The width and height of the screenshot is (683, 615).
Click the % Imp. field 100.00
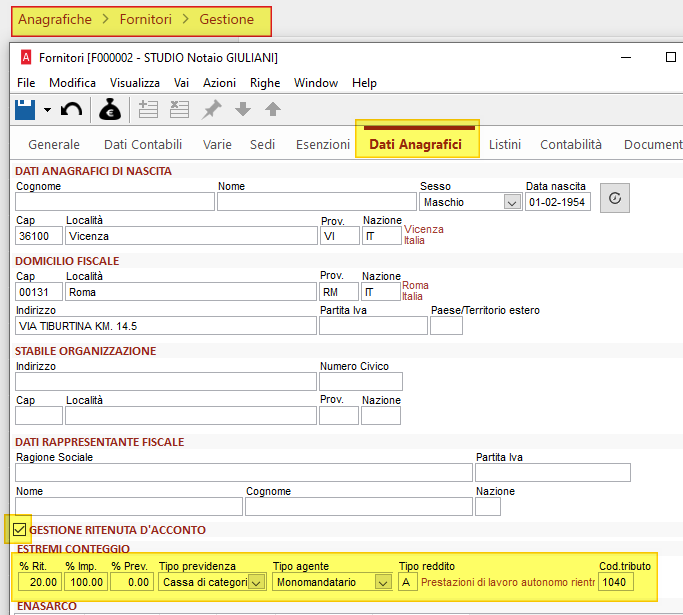(86, 582)
